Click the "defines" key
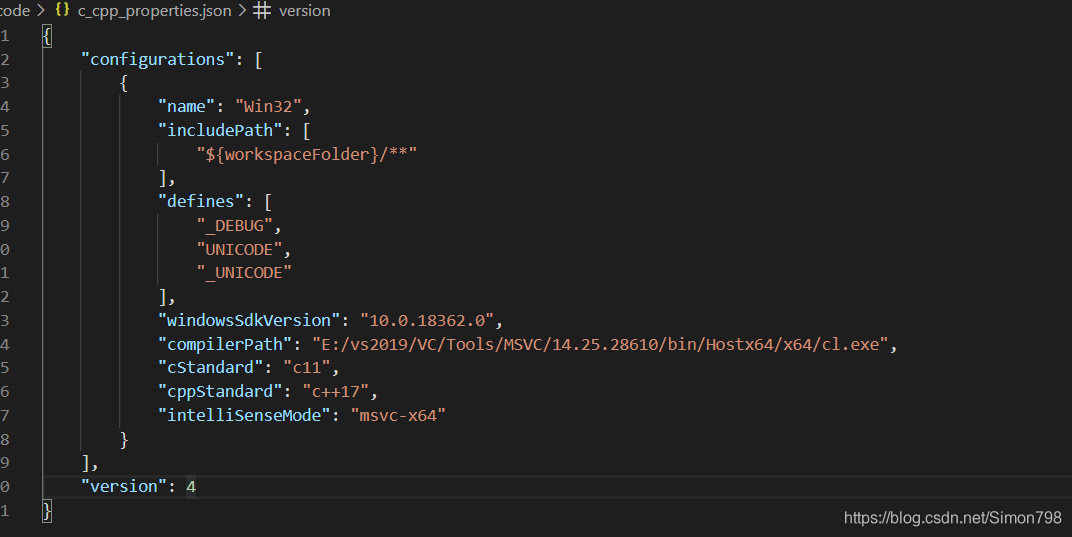 tap(201, 202)
